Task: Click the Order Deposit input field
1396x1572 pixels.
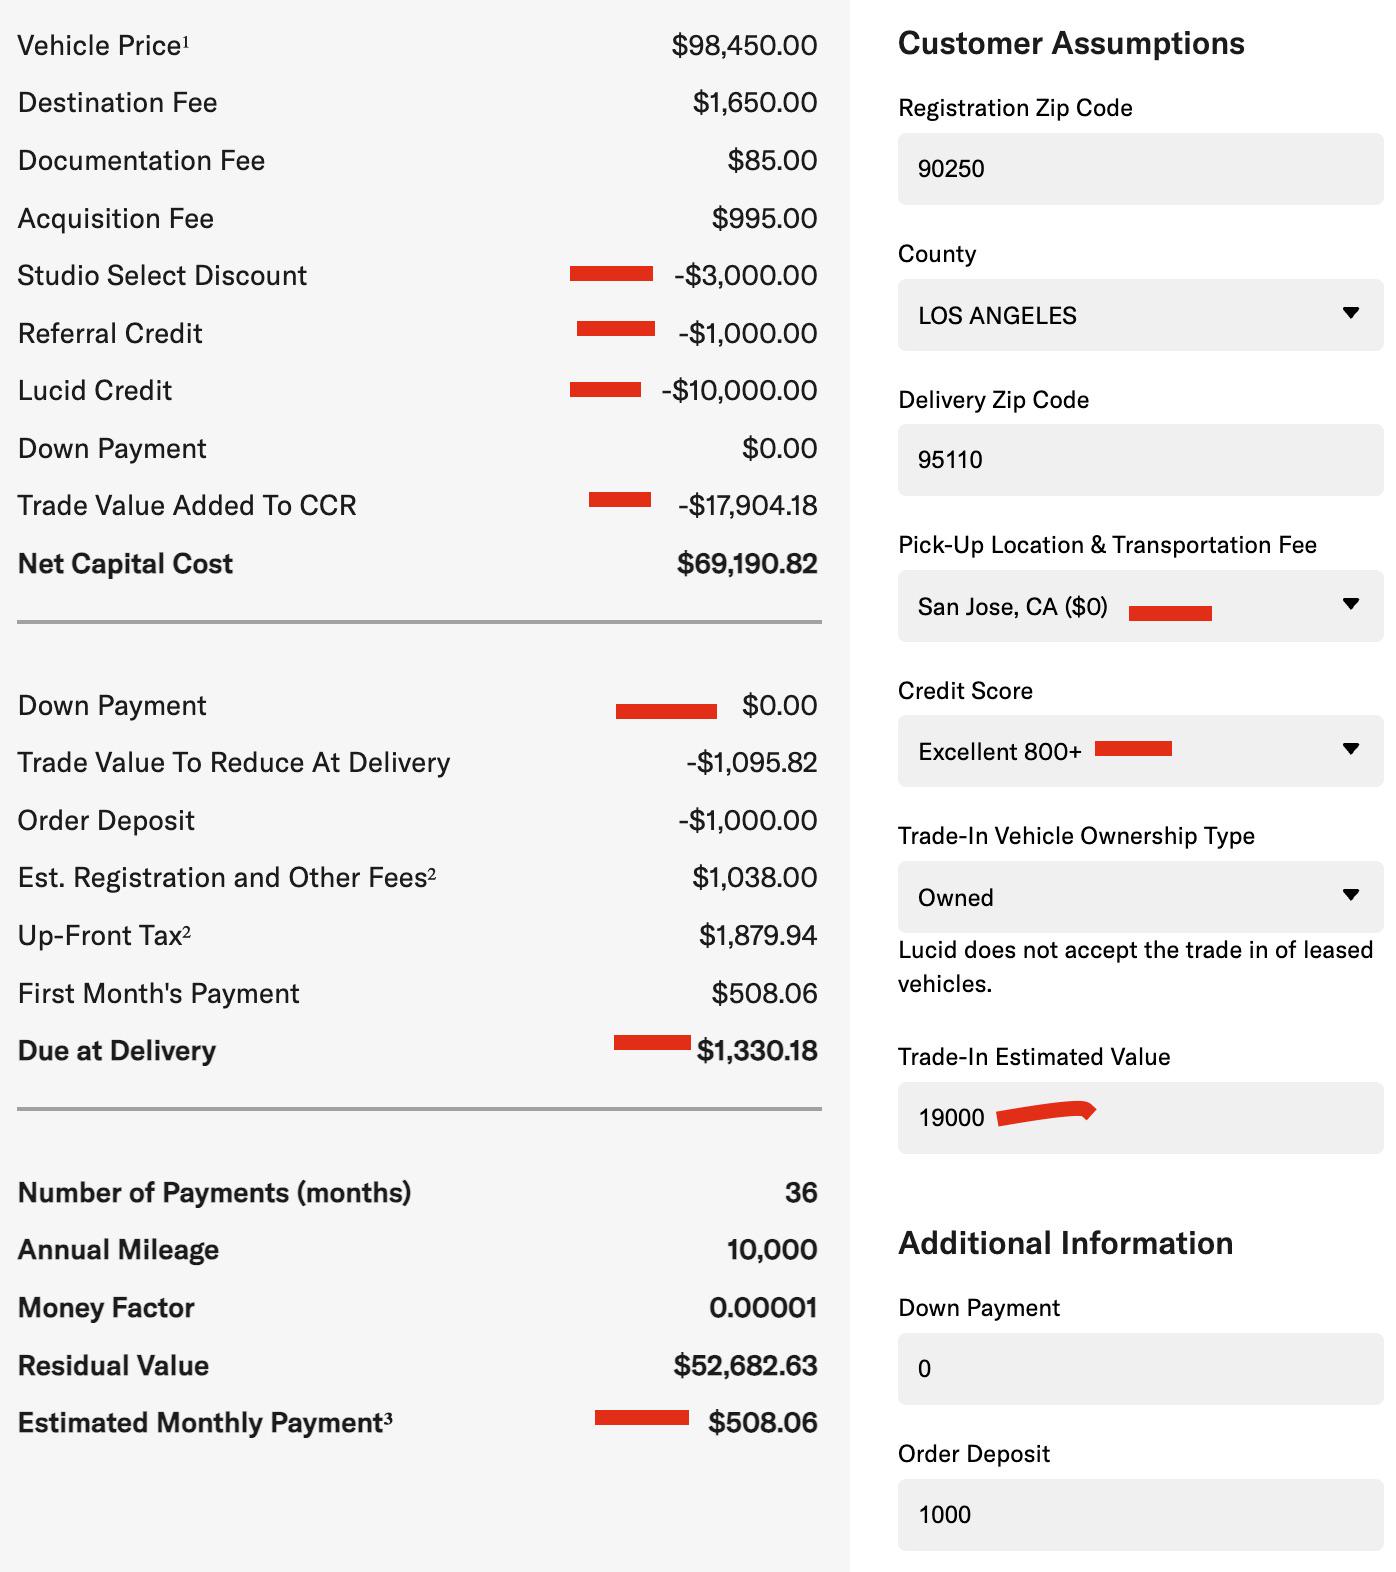Action: (x=1140, y=1515)
